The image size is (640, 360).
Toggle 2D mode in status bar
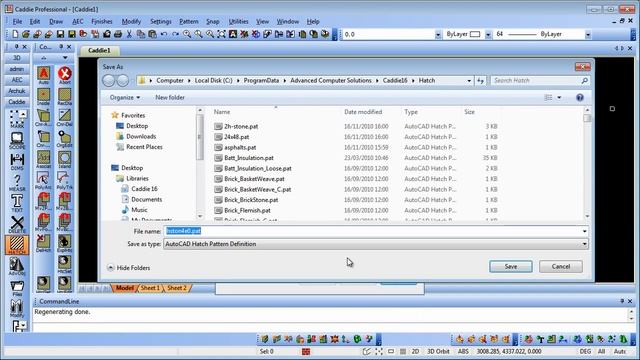[416, 351]
